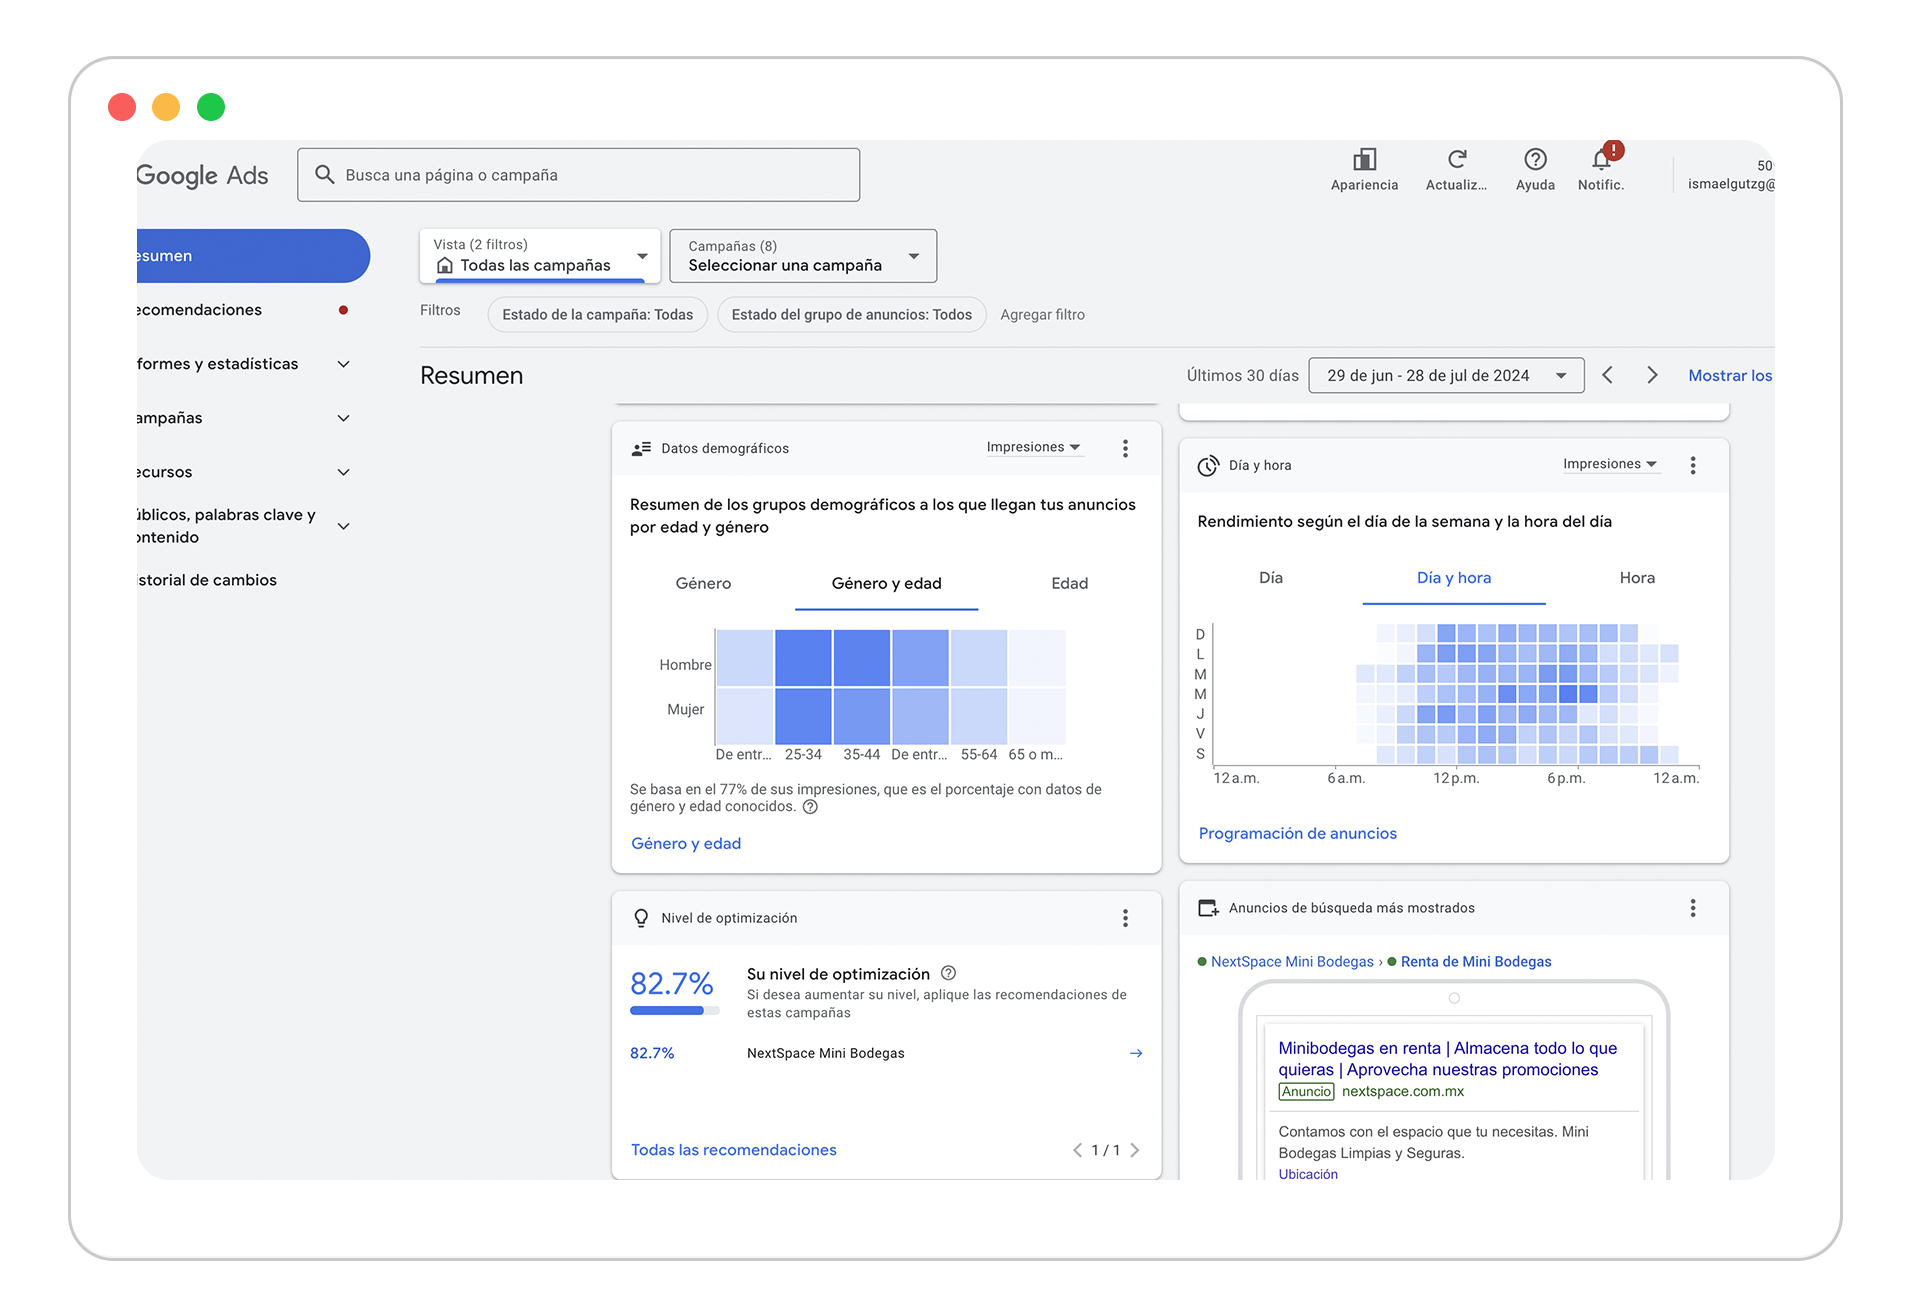1920x1312 pixels.
Task: Open the Programación de anuncios link
Action: 1297,834
